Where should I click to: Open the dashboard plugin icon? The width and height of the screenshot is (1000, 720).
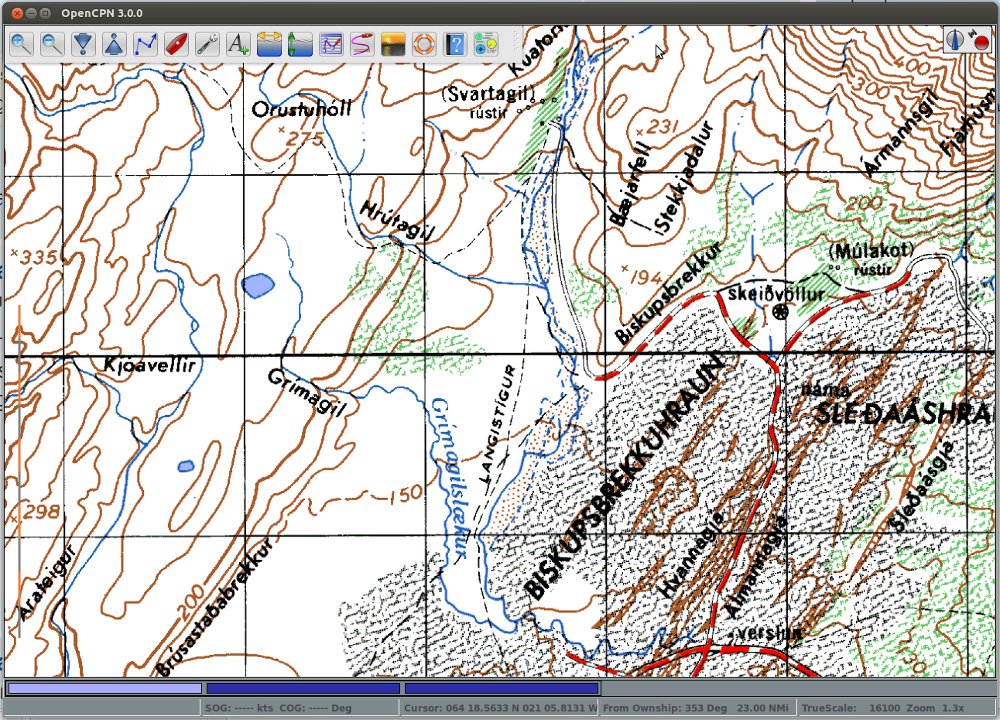point(486,44)
